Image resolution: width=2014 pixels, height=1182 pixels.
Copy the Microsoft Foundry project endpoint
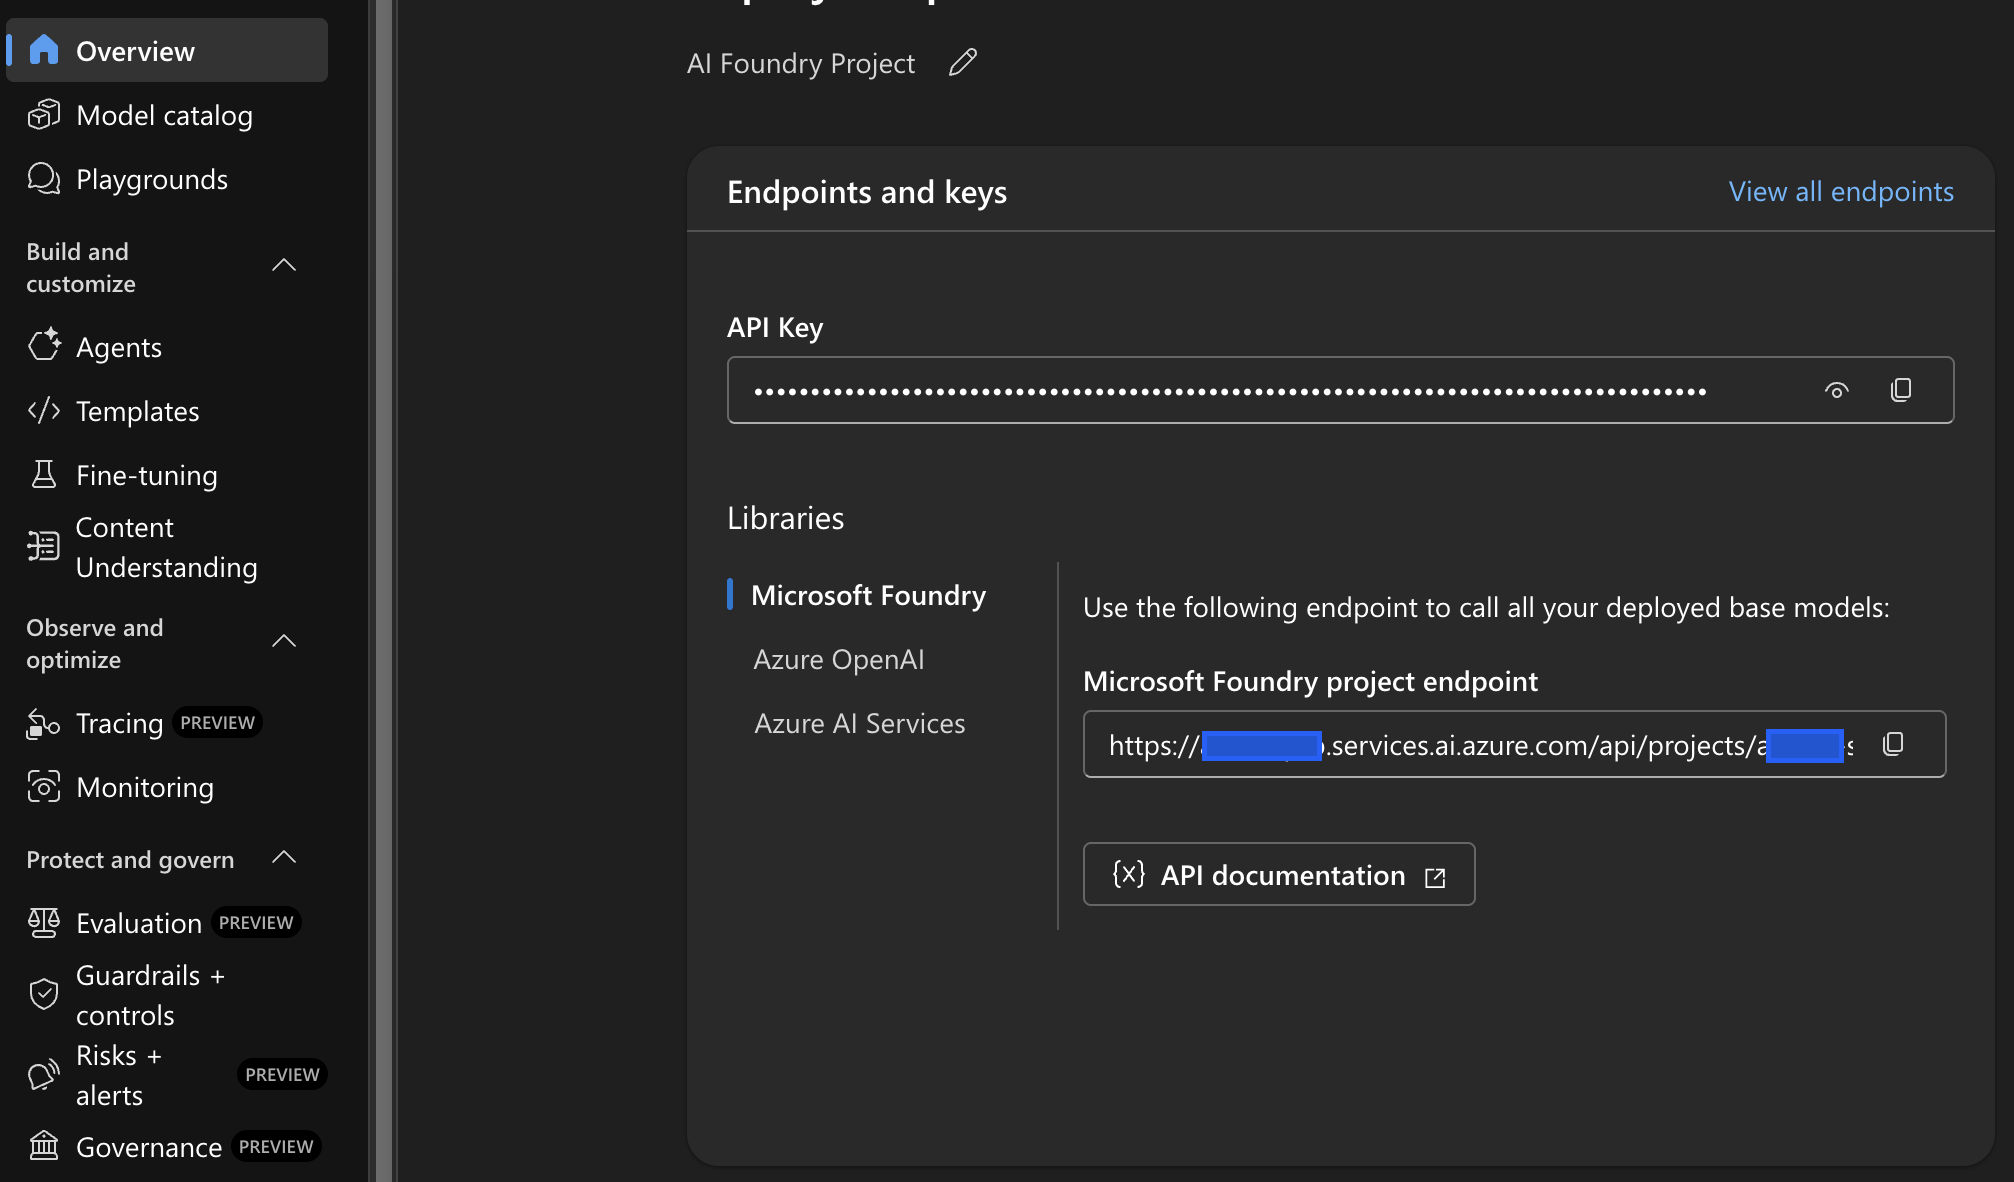click(1891, 743)
